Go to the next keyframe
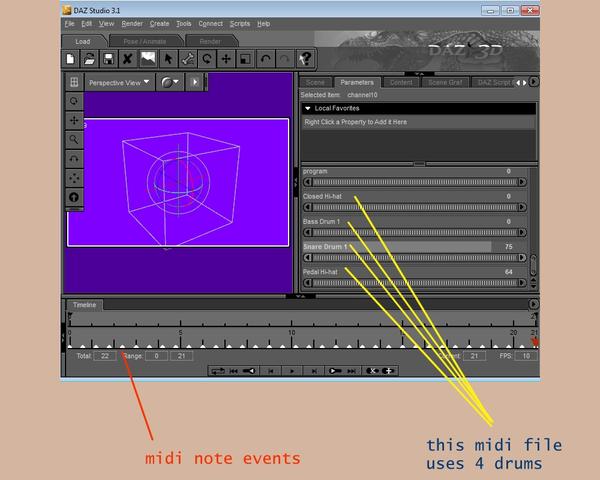The width and height of the screenshot is (600, 480). (335, 371)
